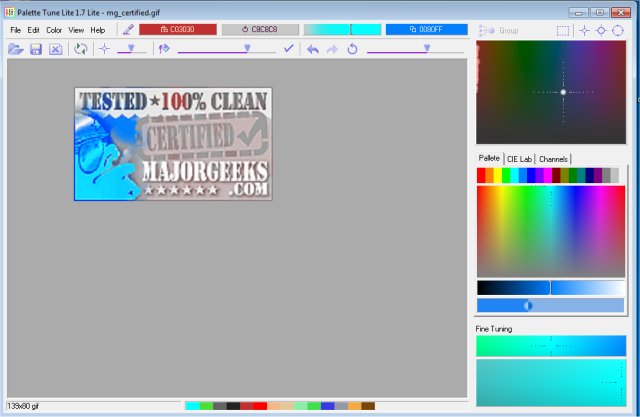Maximize the Palette Tune Lite window
Viewport: 640px width, 417px height.
(600, 13)
